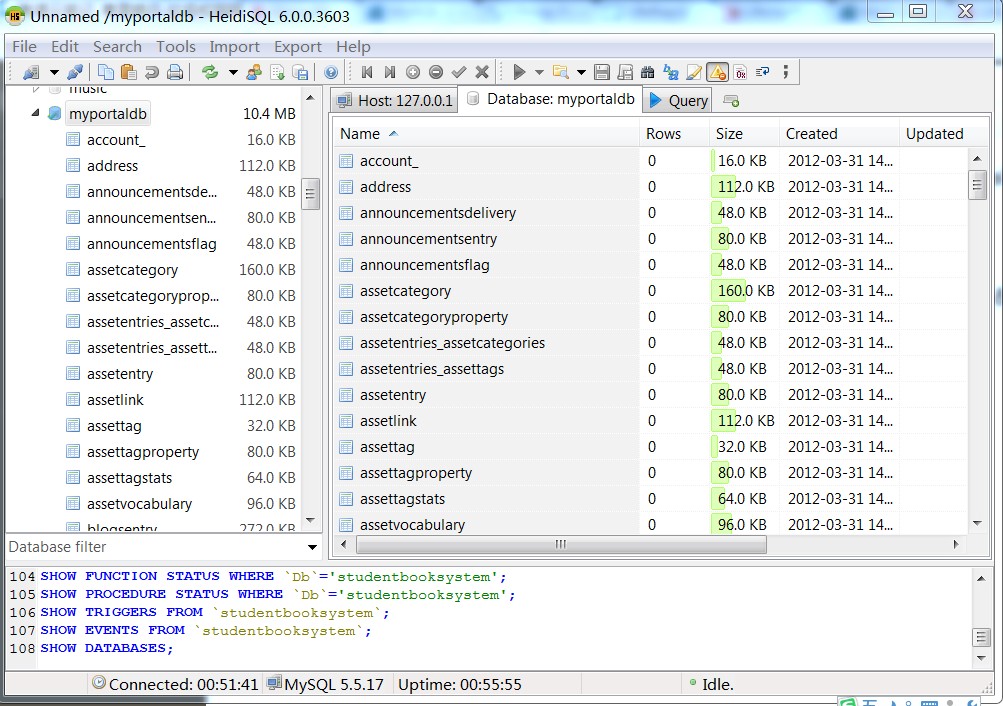Screen dimensions: 1003x706
Task: Click the replace text icon
Action: click(670, 72)
